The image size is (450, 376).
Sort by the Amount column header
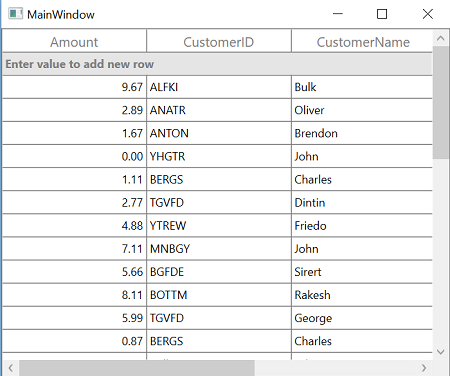tap(74, 42)
